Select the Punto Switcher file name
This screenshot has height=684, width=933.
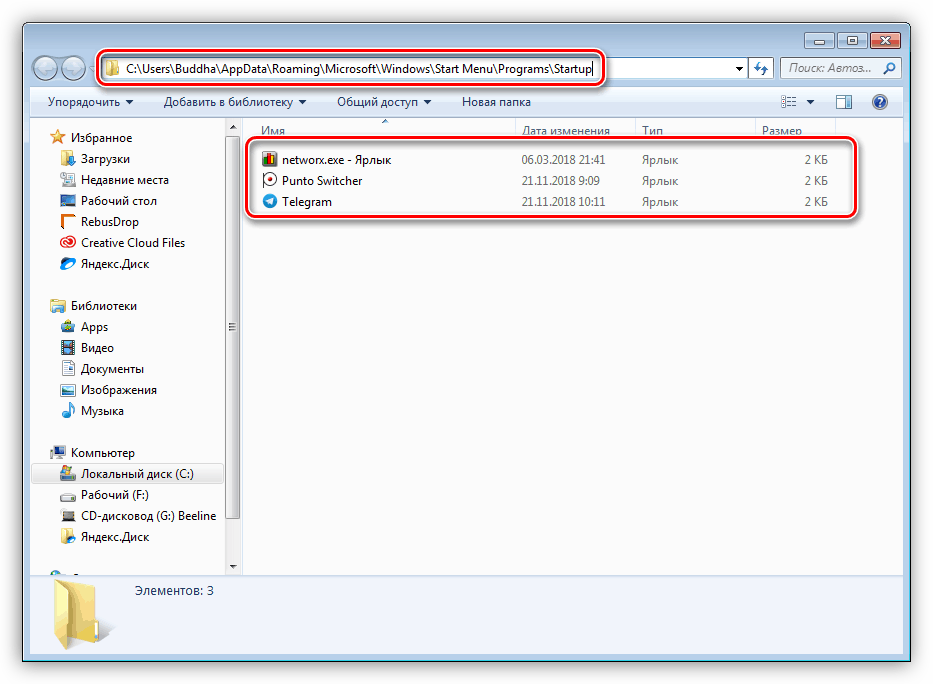click(x=322, y=180)
